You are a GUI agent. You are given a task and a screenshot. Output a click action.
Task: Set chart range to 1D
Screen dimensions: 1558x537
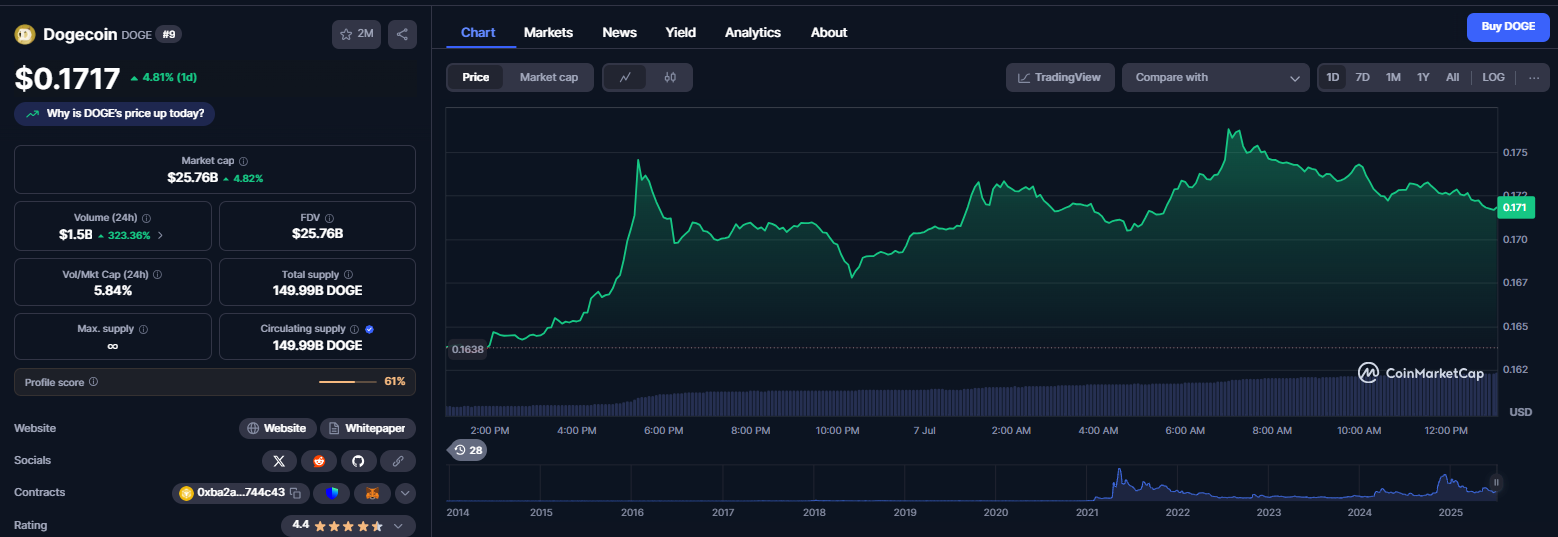pyautogui.click(x=1333, y=78)
